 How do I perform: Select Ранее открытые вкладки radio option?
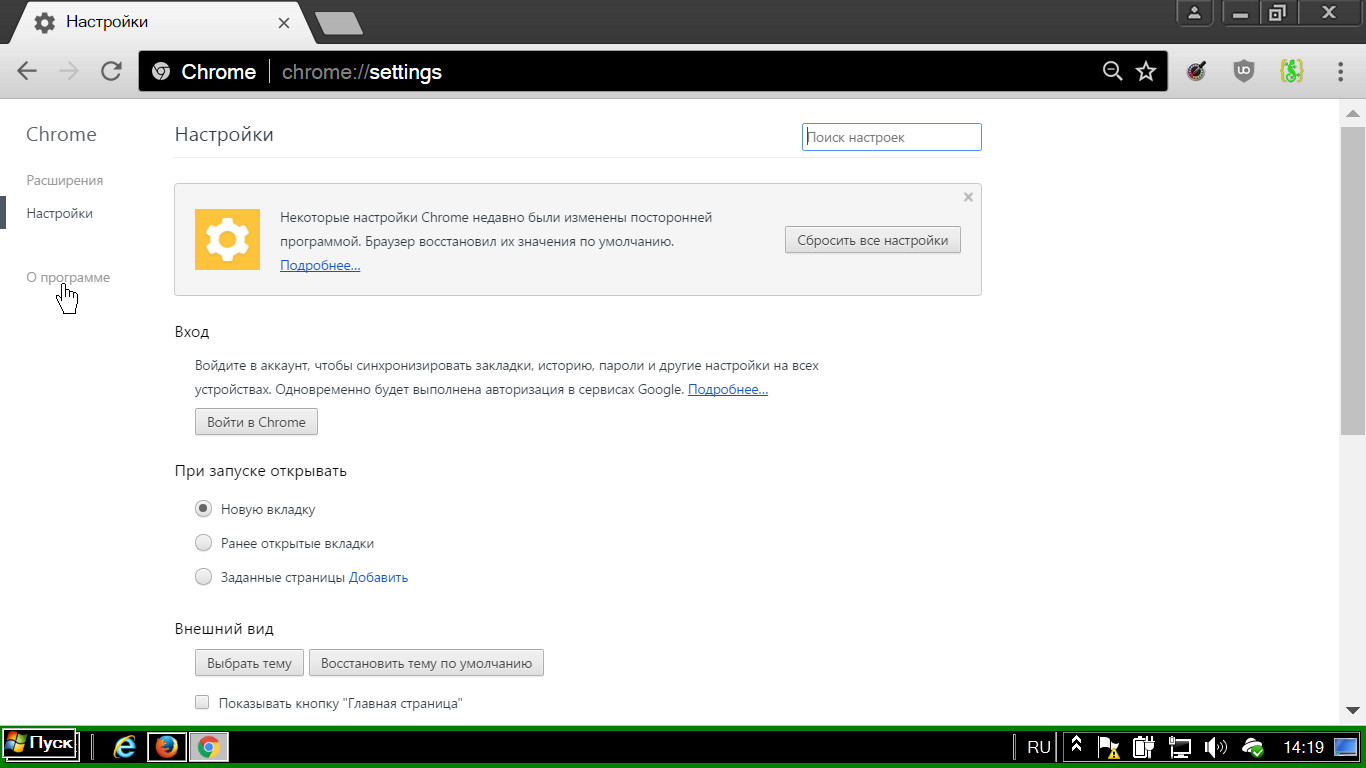[203, 543]
